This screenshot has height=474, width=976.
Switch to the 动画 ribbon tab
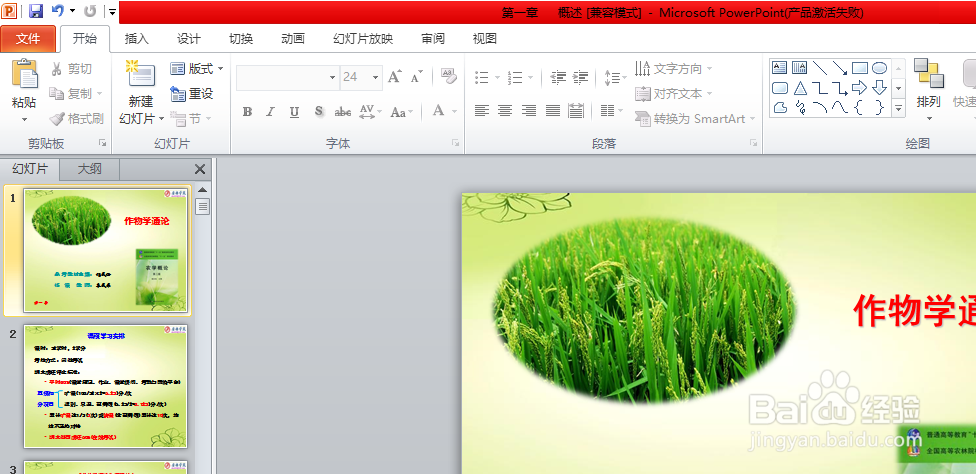point(293,39)
